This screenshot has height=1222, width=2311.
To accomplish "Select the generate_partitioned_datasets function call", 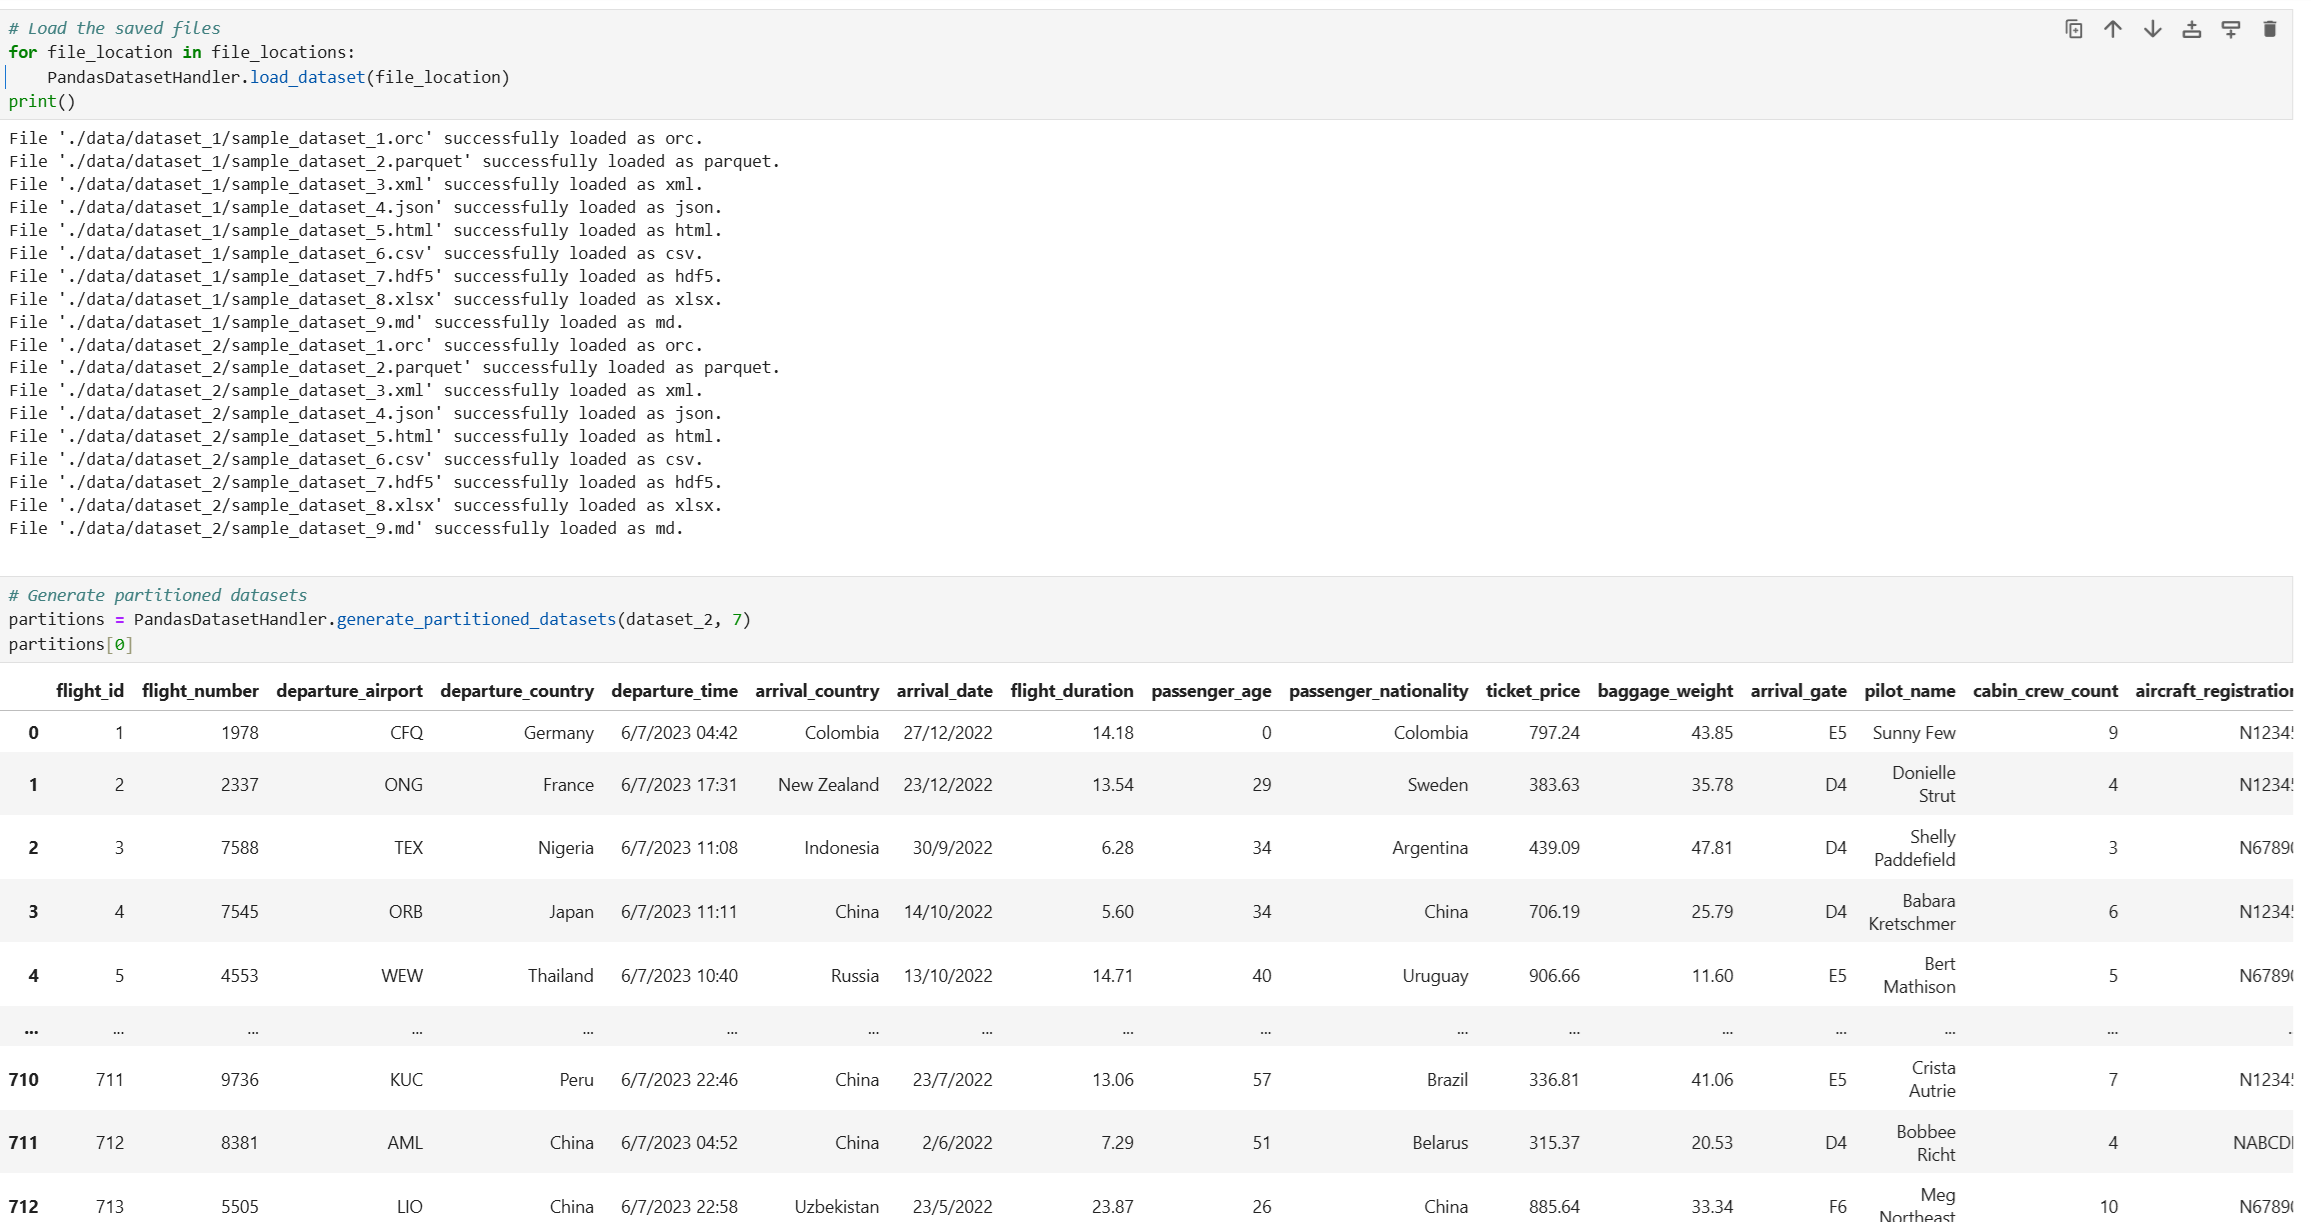I will (475, 619).
